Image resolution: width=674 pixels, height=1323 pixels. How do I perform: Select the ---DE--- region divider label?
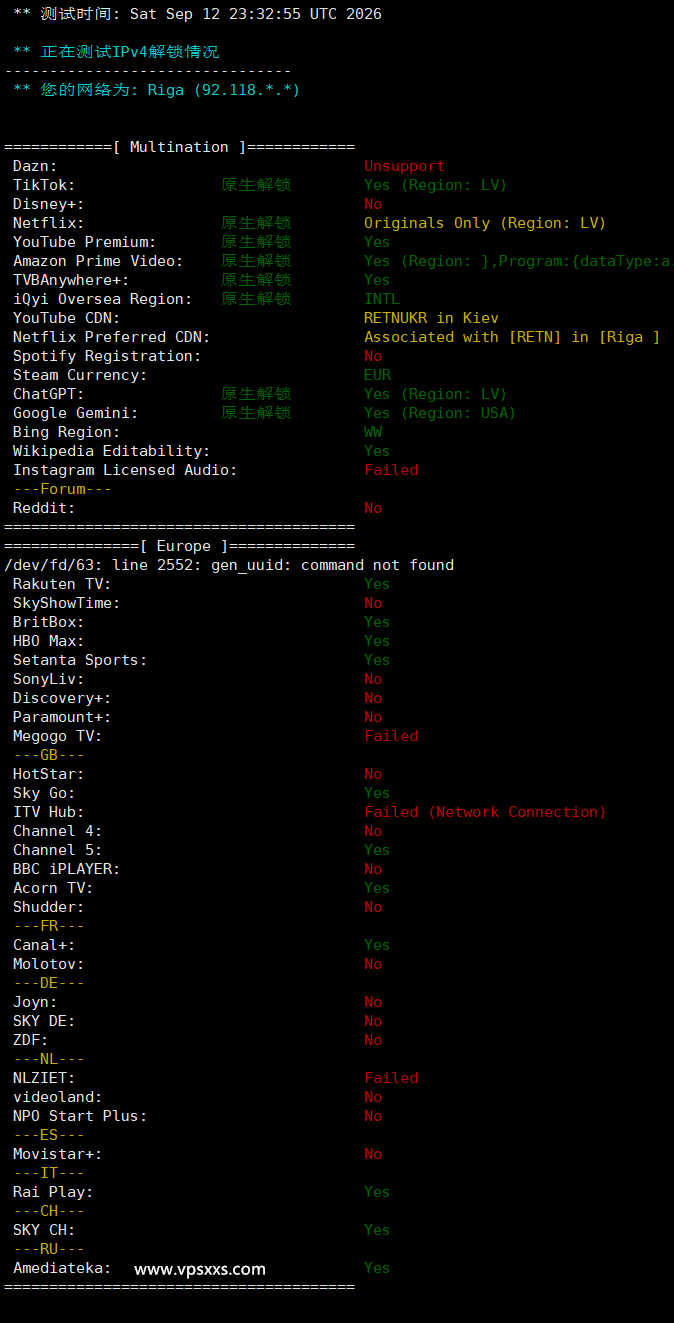(x=49, y=983)
